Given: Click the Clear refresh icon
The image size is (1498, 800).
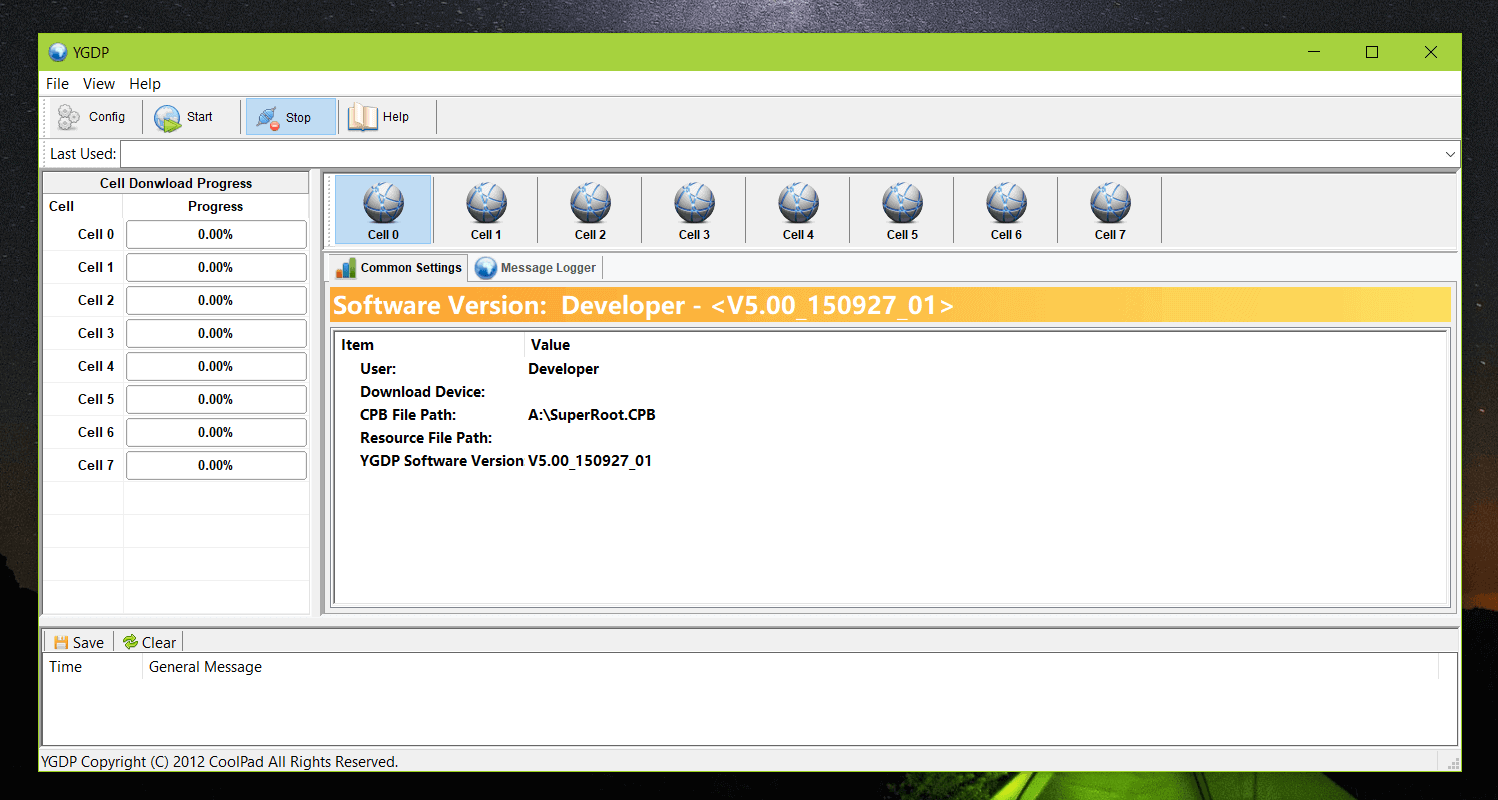Looking at the screenshot, I should pos(130,642).
